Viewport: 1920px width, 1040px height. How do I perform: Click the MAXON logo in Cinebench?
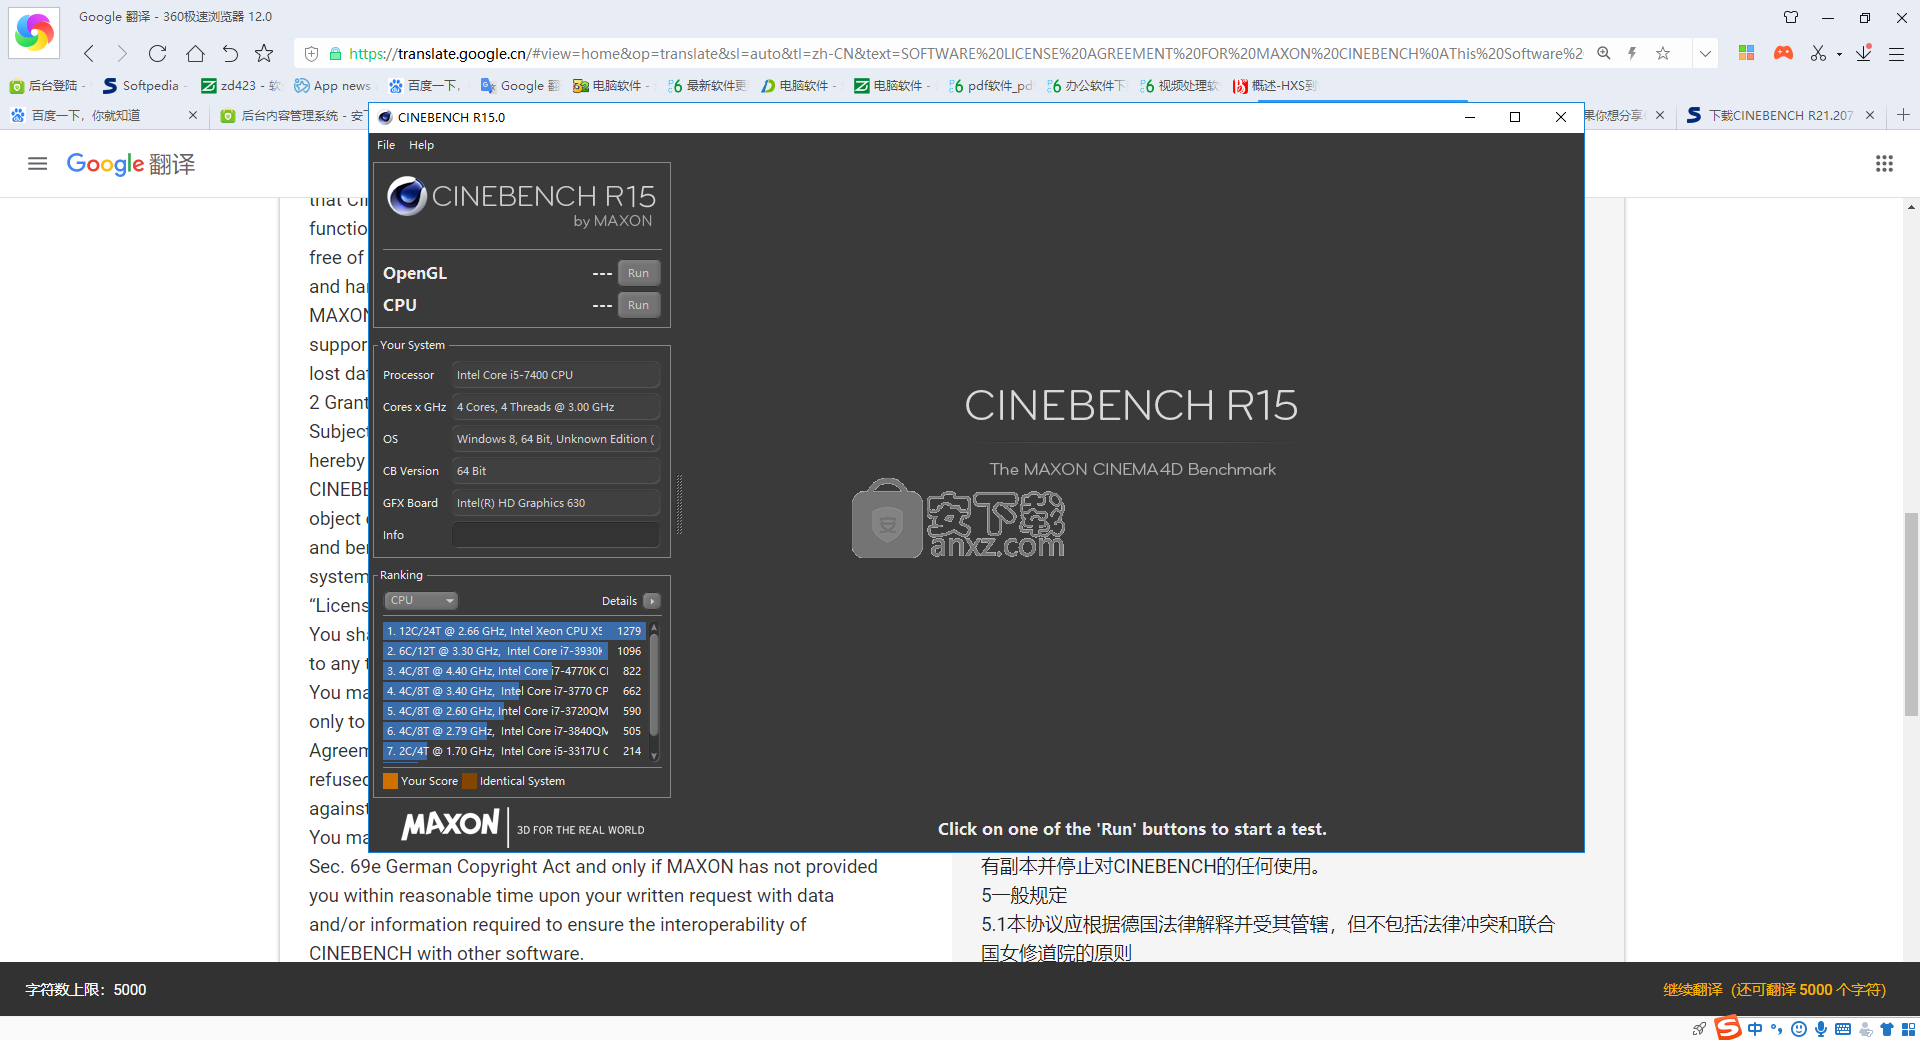[450, 825]
